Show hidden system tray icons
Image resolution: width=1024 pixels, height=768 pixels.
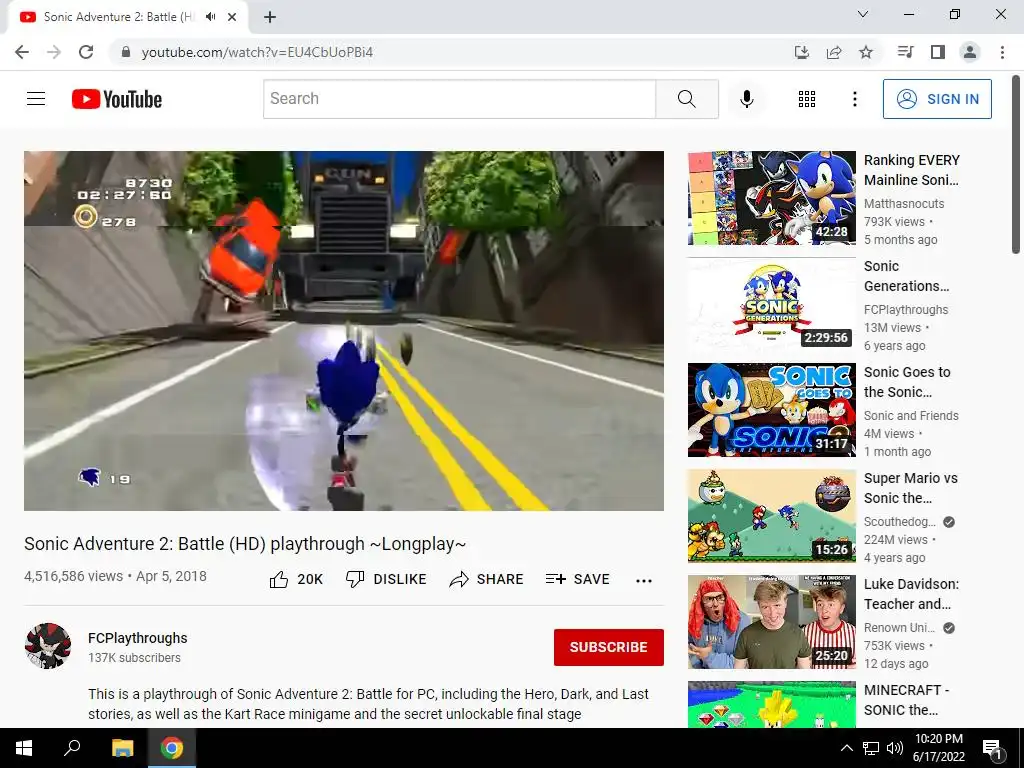point(846,748)
